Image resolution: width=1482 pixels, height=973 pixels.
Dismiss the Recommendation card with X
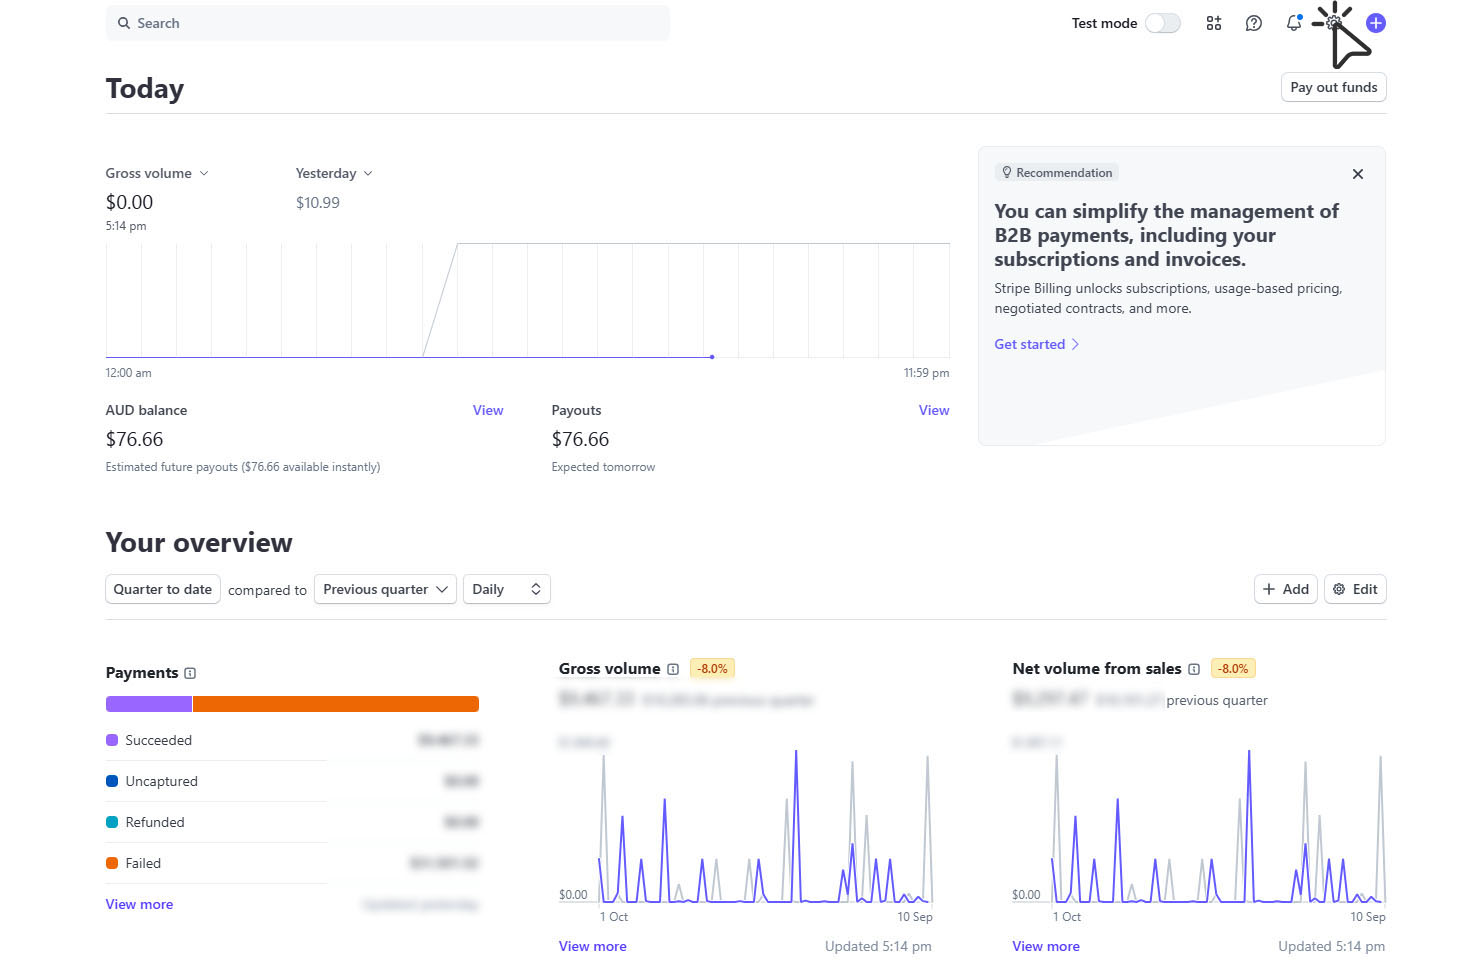[x=1358, y=174]
